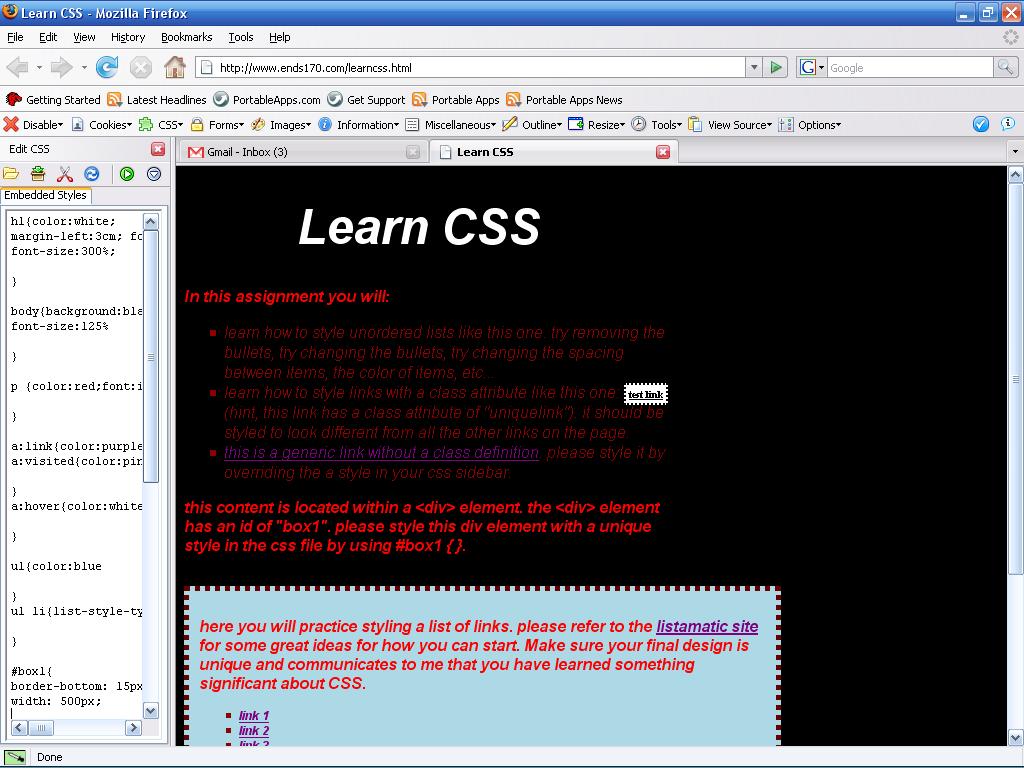Click the Gmail icon on the Inbox tab
Image resolution: width=1024 pixels, height=768 pixels.
tap(193, 152)
